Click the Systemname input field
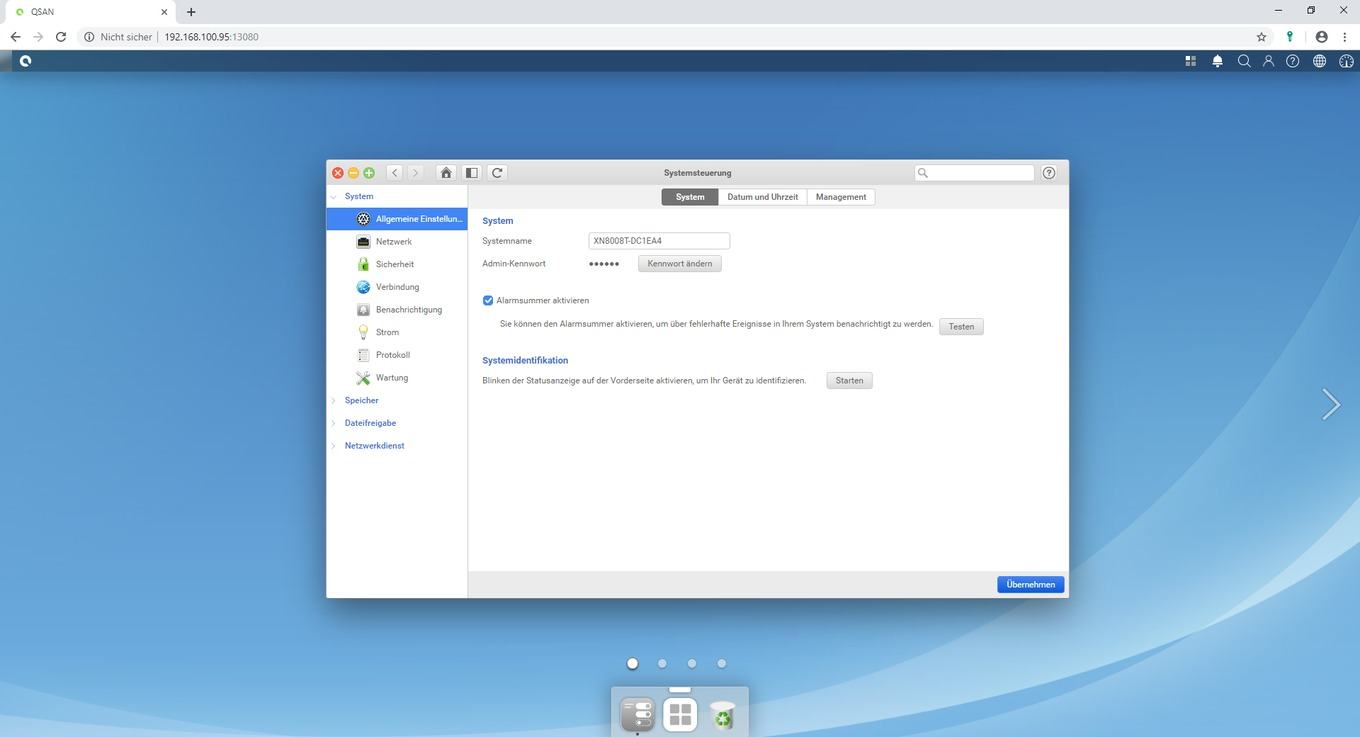The width and height of the screenshot is (1360, 737). coord(659,241)
